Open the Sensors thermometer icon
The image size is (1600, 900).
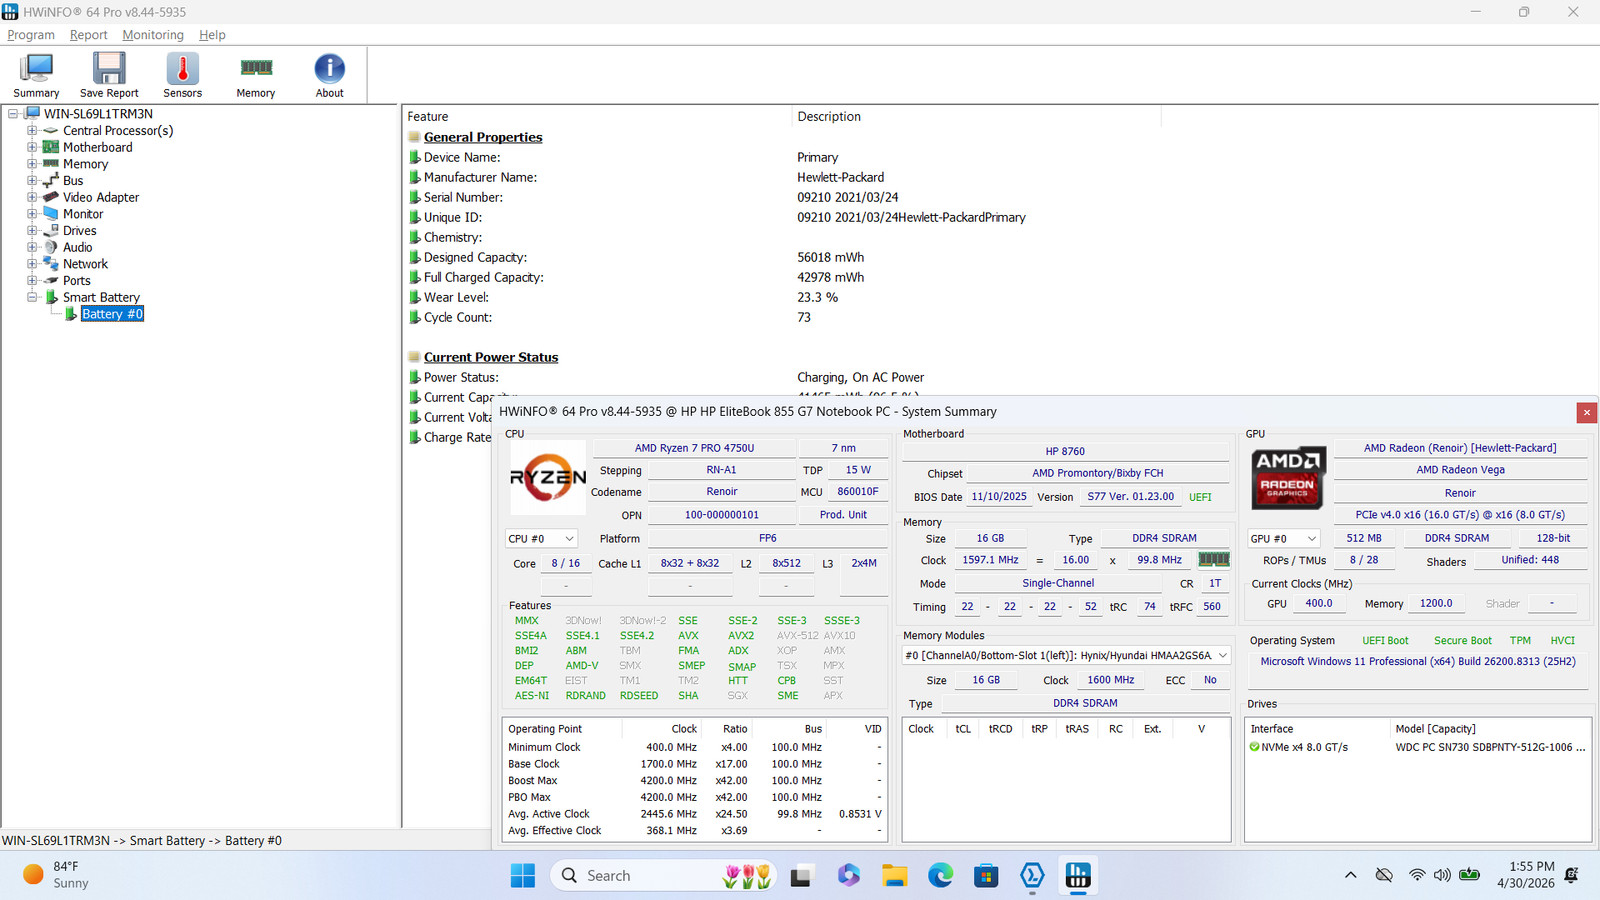[182, 76]
